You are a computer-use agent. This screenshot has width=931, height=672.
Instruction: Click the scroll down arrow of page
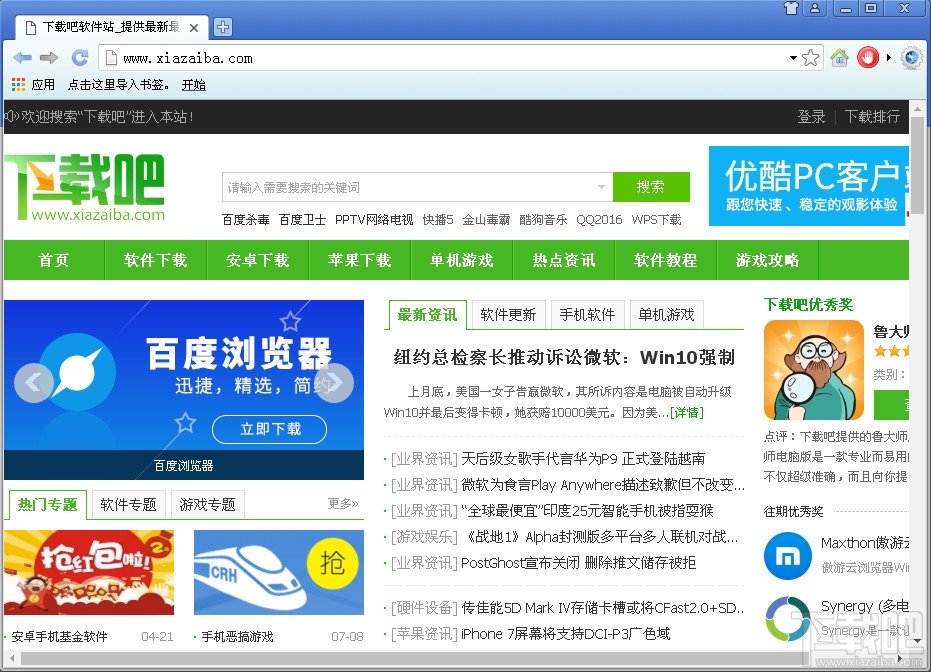917,641
